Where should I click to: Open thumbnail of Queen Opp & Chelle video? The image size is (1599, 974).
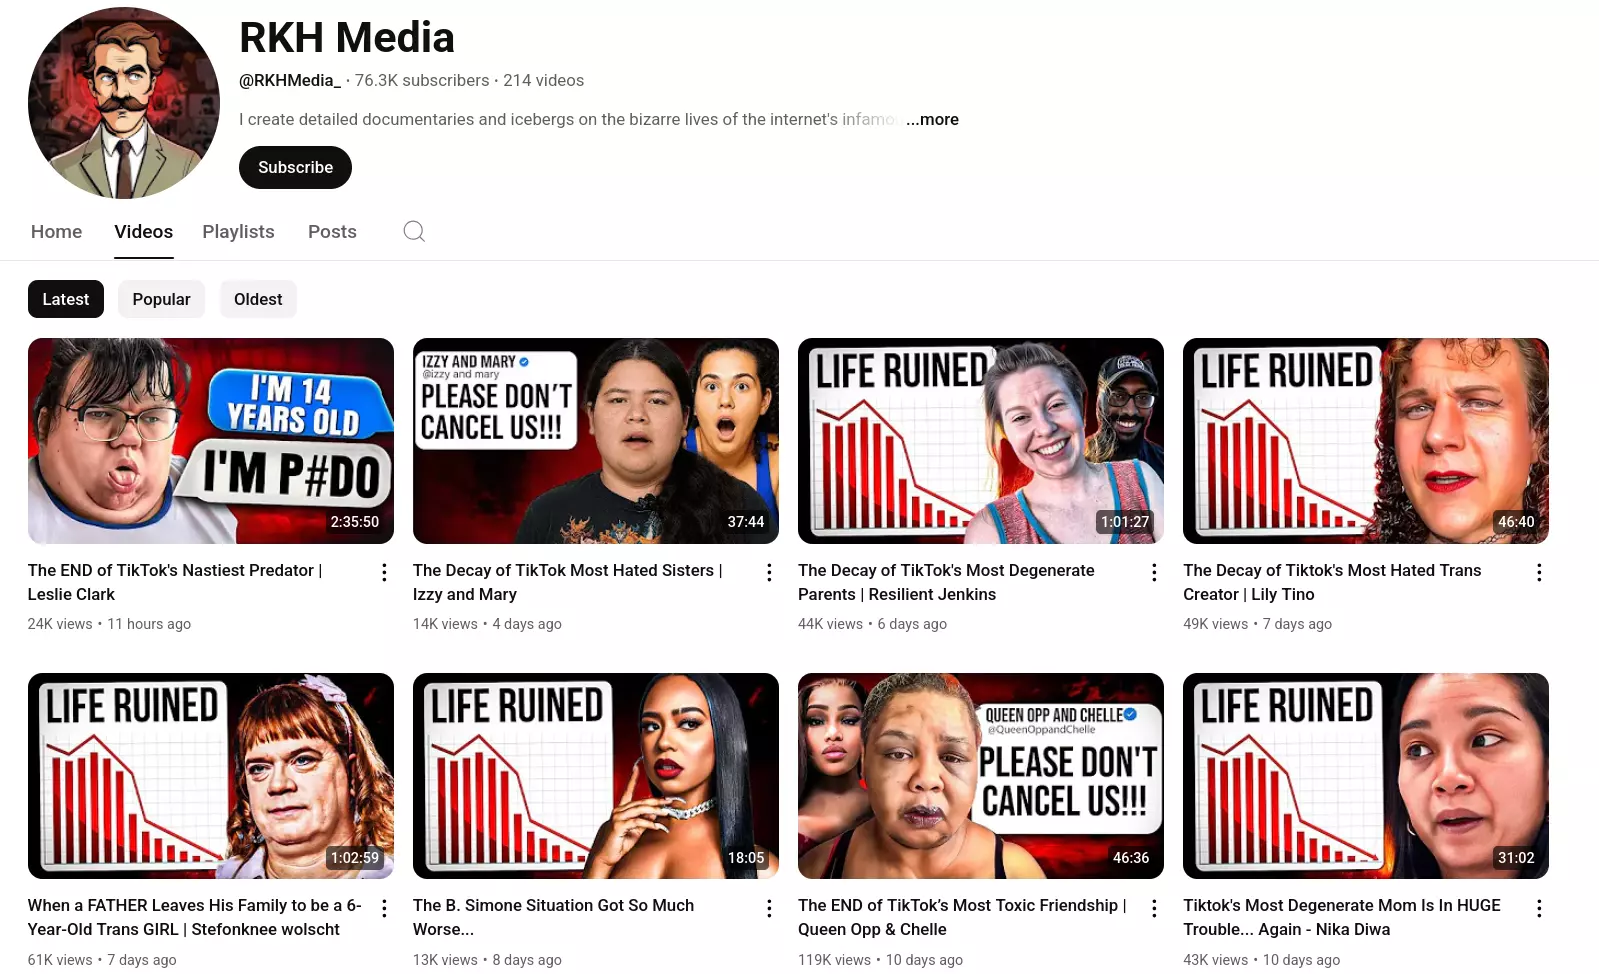[x=981, y=776]
